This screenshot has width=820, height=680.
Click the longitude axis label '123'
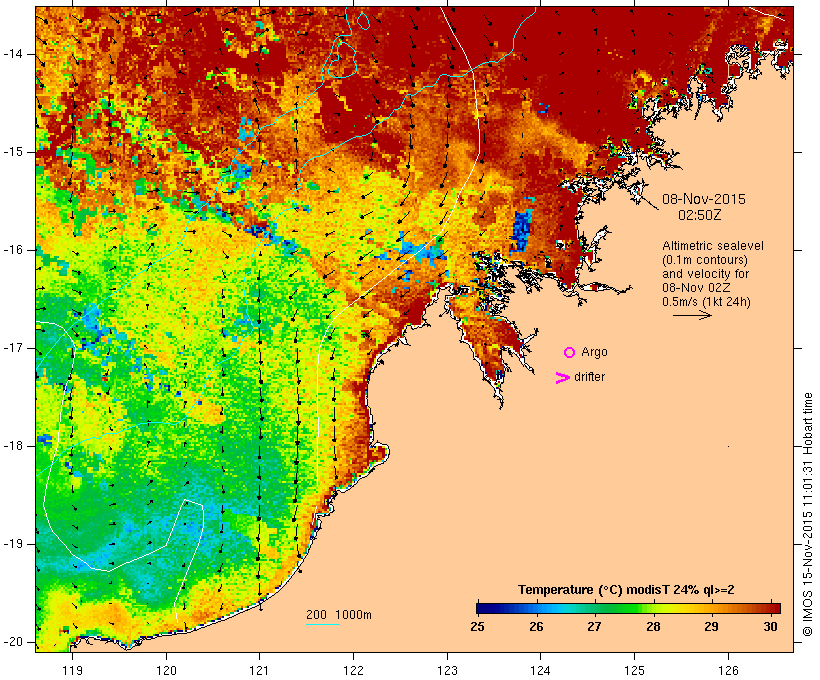click(447, 670)
